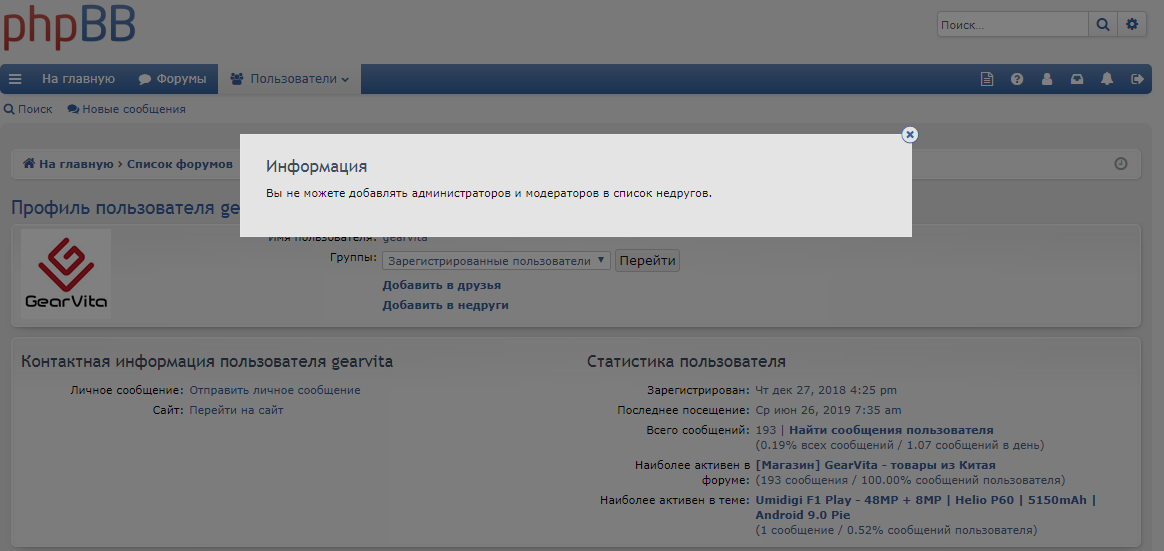This screenshot has width=1164, height=551.
Task: Click the logout arrow icon
Action: coord(1137,79)
